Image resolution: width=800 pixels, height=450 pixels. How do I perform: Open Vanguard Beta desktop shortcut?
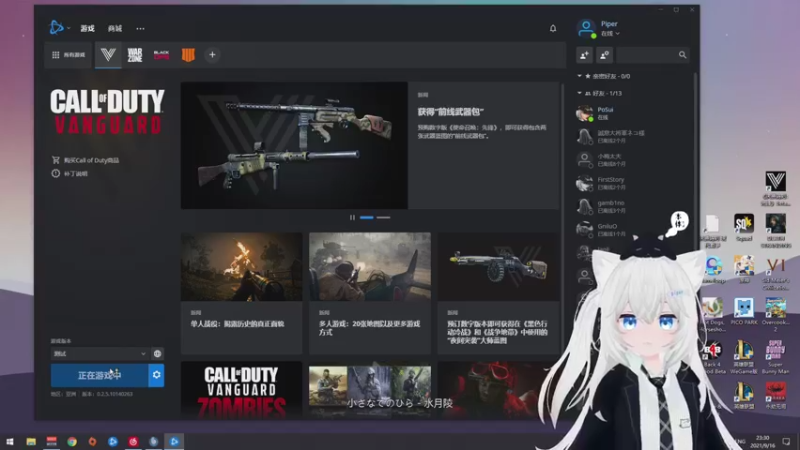[x=776, y=189]
